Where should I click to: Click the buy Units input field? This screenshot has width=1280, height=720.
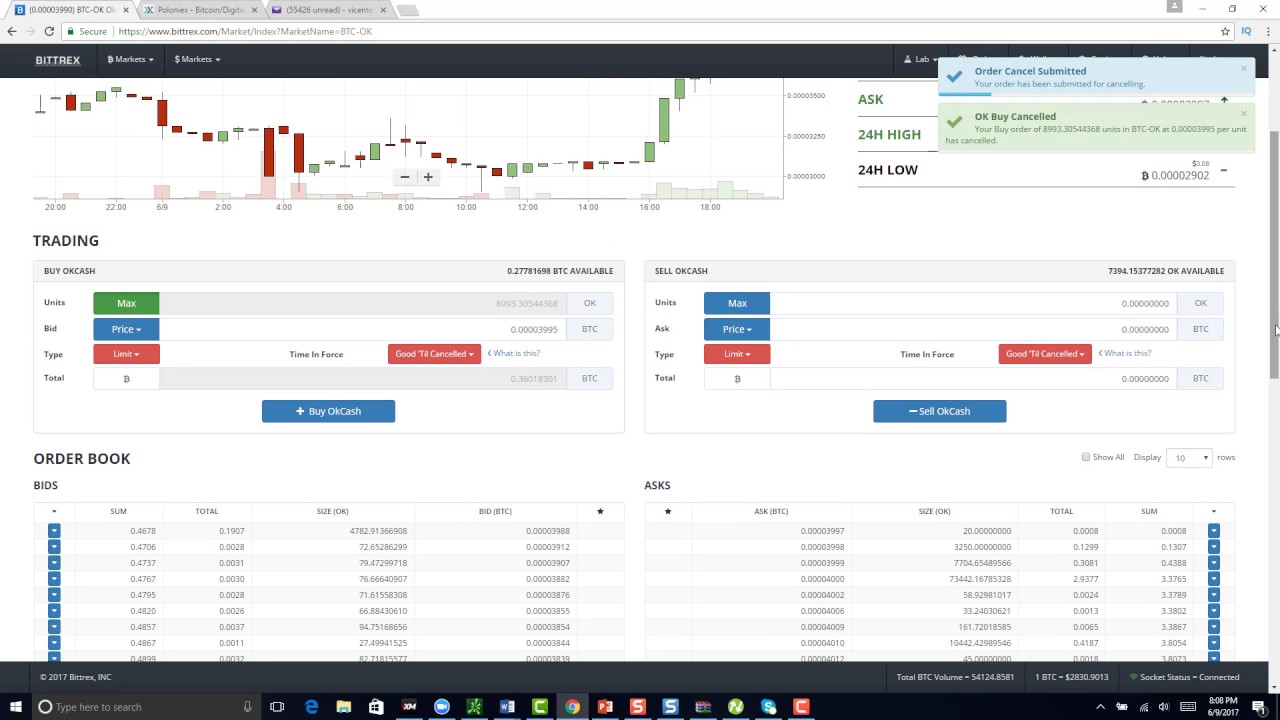362,303
